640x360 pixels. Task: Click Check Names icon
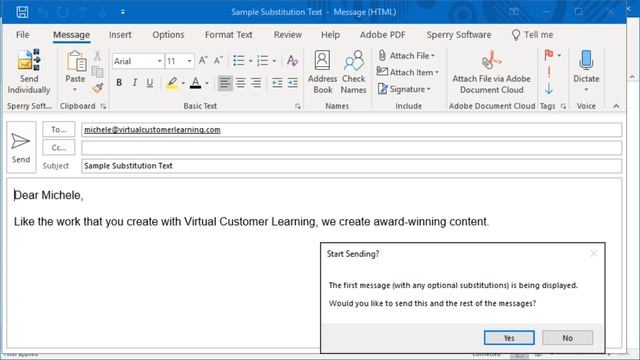pyautogui.click(x=353, y=72)
